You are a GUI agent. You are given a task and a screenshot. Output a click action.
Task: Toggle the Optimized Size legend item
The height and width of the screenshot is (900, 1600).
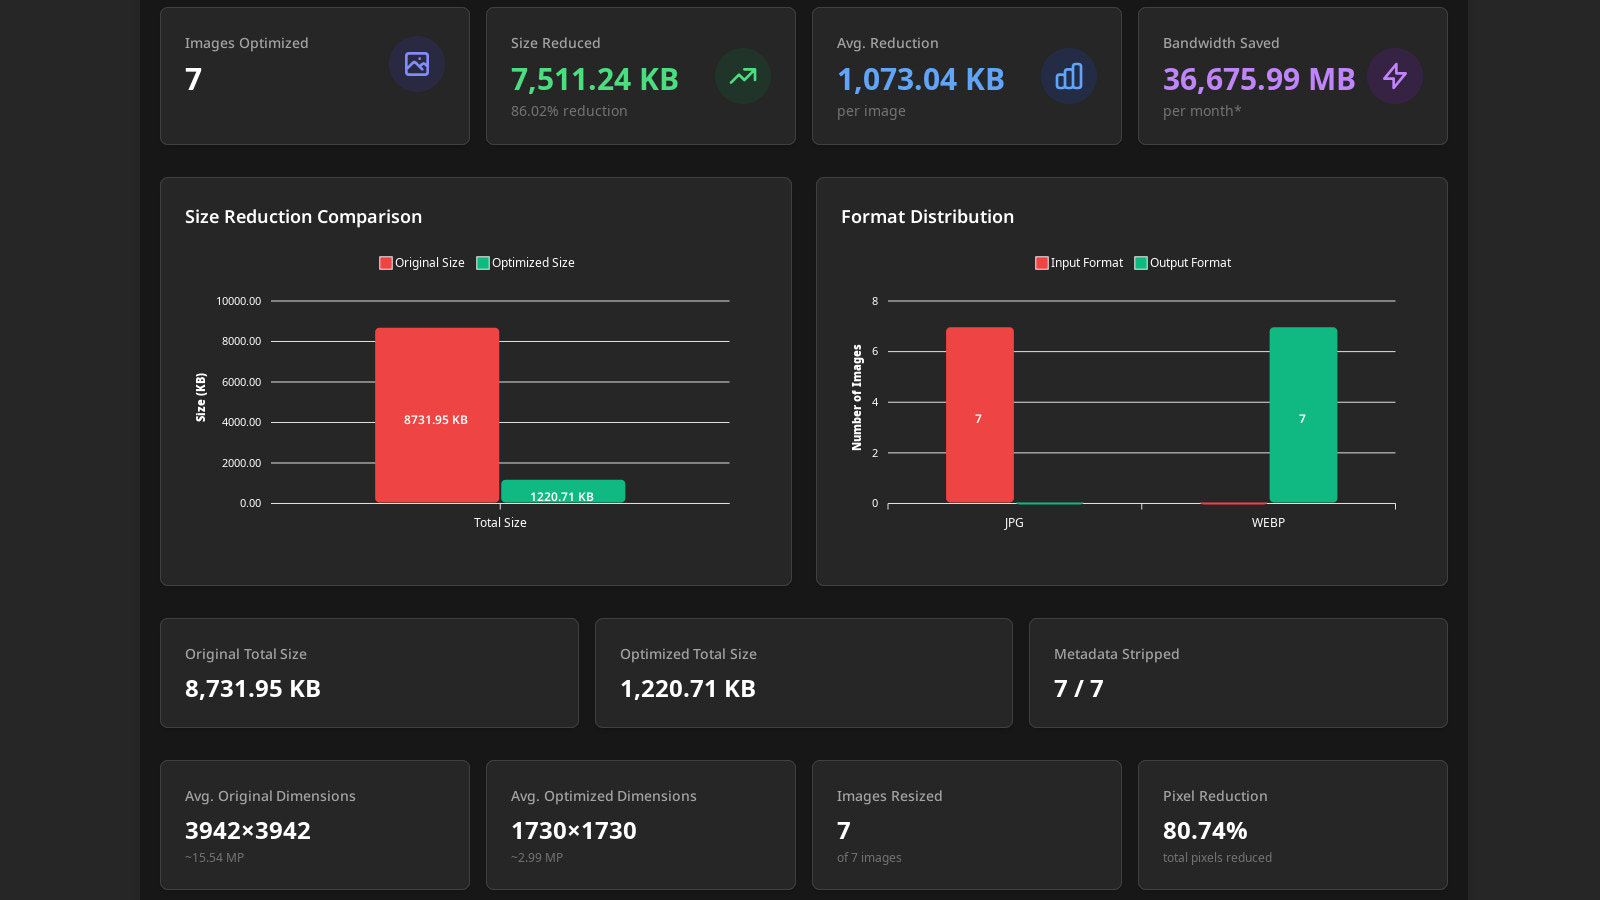pyautogui.click(x=526, y=263)
